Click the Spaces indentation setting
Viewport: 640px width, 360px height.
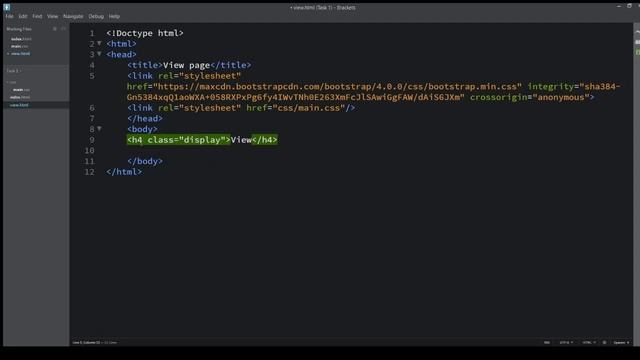(620, 342)
